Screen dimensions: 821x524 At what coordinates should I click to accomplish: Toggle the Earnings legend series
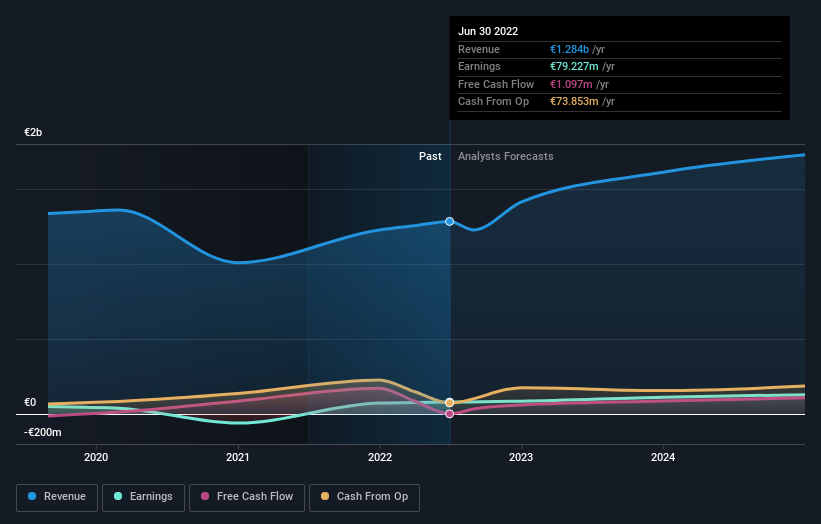click(x=143, y=497)
